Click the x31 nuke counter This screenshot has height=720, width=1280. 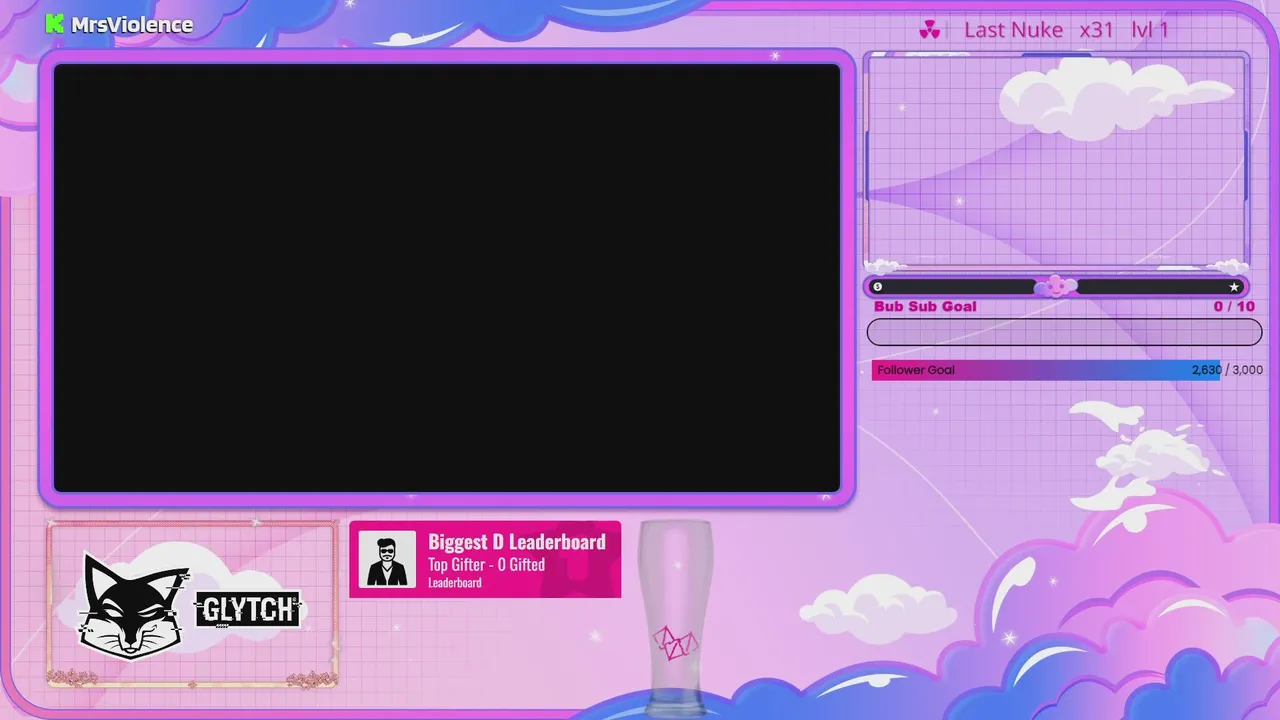click(x=1096, y=30)
